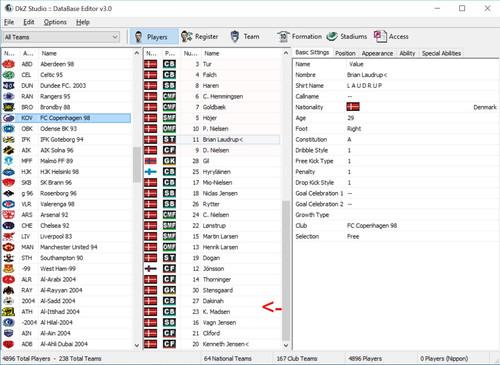Click the Arsenal 92 team crest
500x365 pixels.
click(x=9, y=215)
